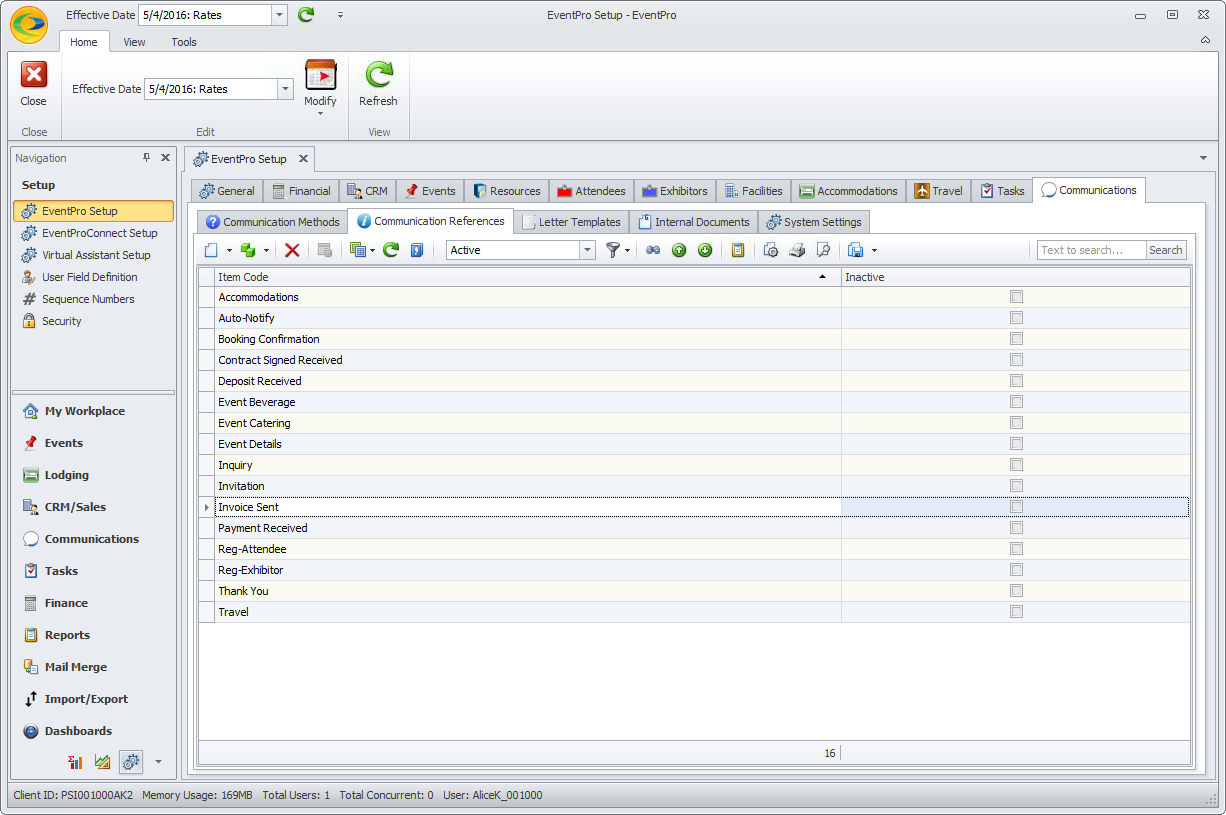Toggle Inactive checkbox for Accommodations
Screen dimensions: 1226x815
[1016, 297]
